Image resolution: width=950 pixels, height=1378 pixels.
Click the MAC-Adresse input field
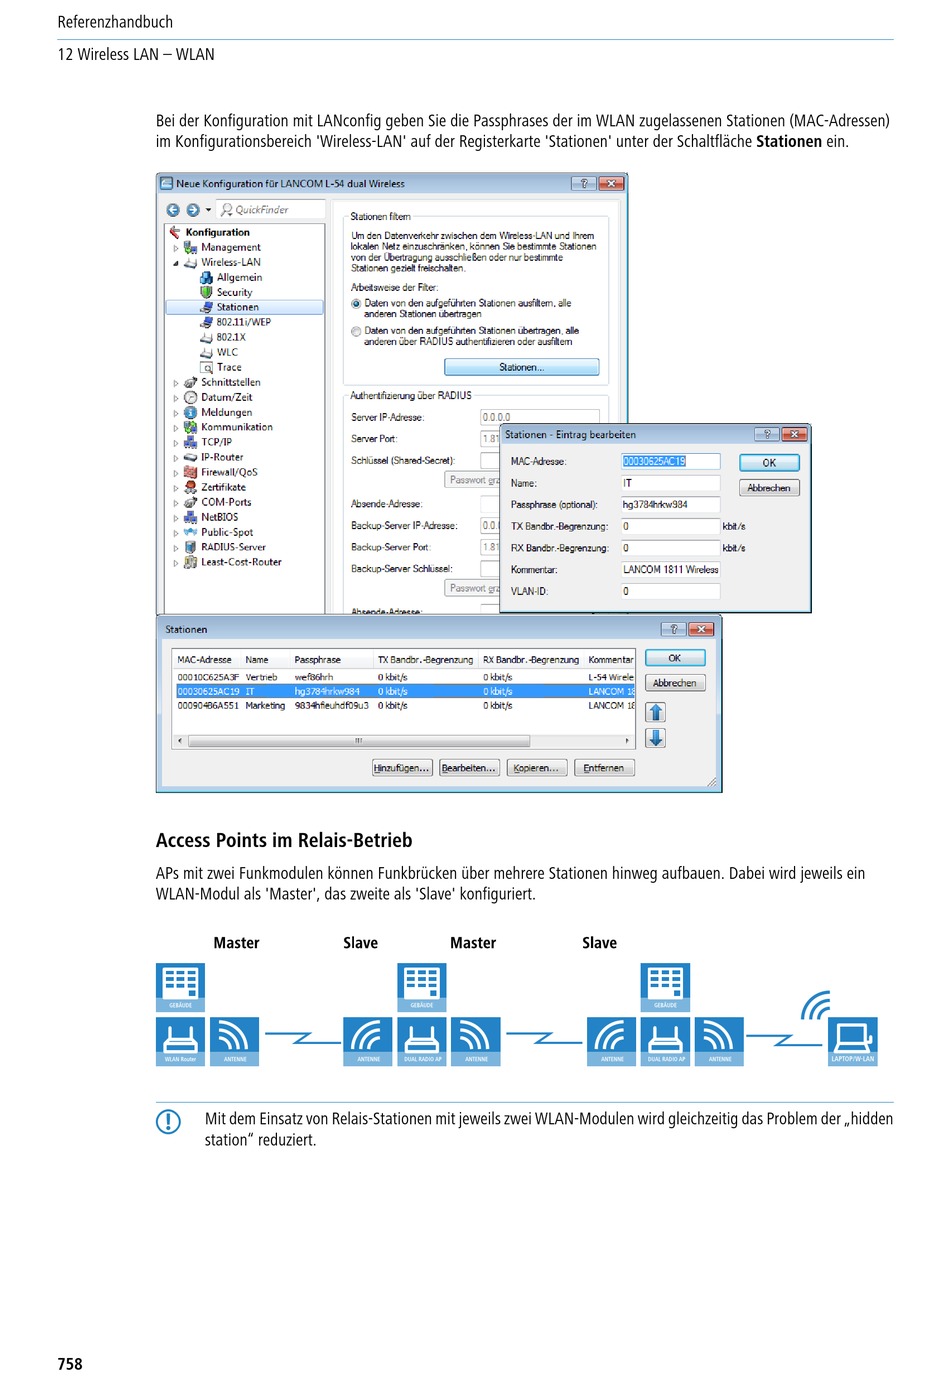[670, 461]
